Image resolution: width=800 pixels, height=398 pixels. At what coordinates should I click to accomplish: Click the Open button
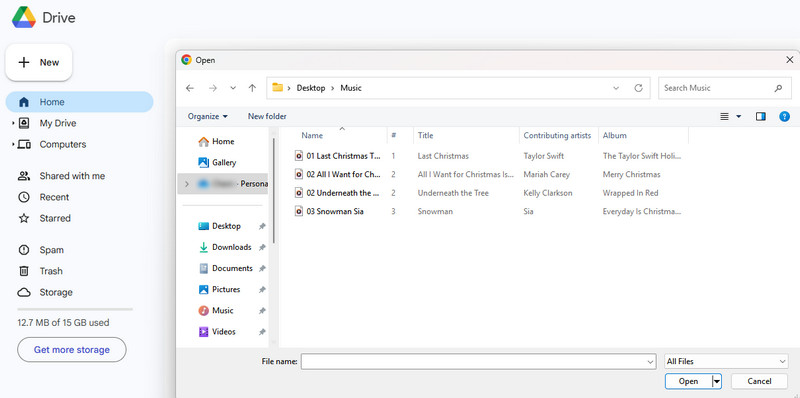(688, 381)
